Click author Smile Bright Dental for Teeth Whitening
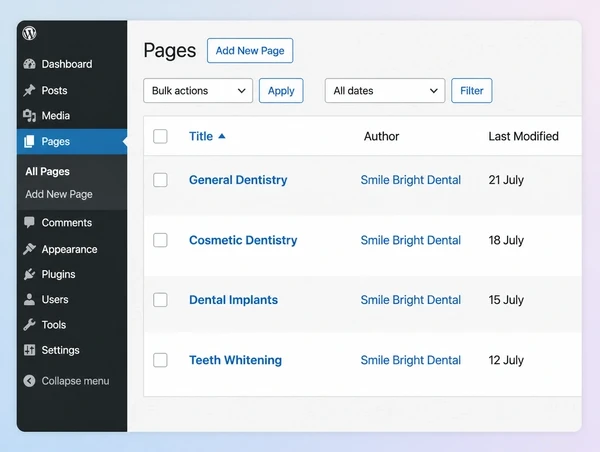600x452 pixels. point(411,360)
